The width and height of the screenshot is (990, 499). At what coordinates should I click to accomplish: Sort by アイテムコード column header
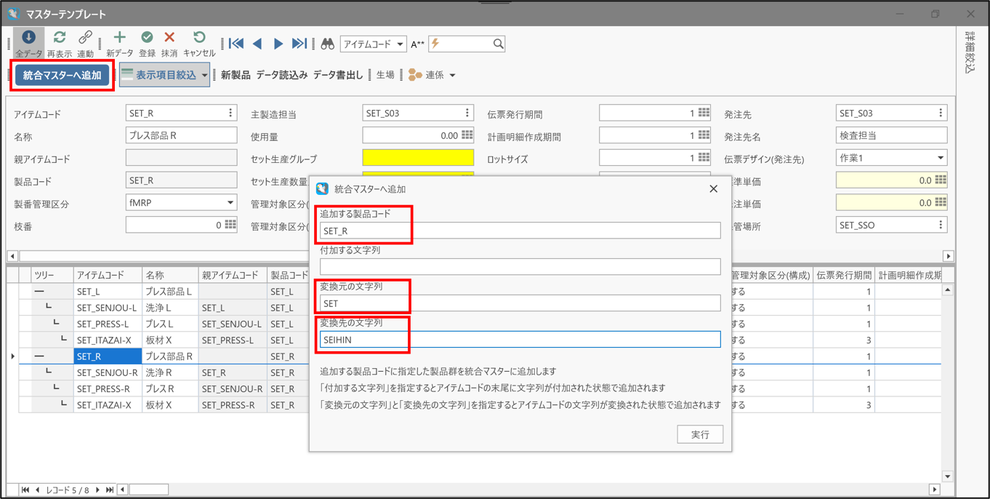[x=107, y=275]
